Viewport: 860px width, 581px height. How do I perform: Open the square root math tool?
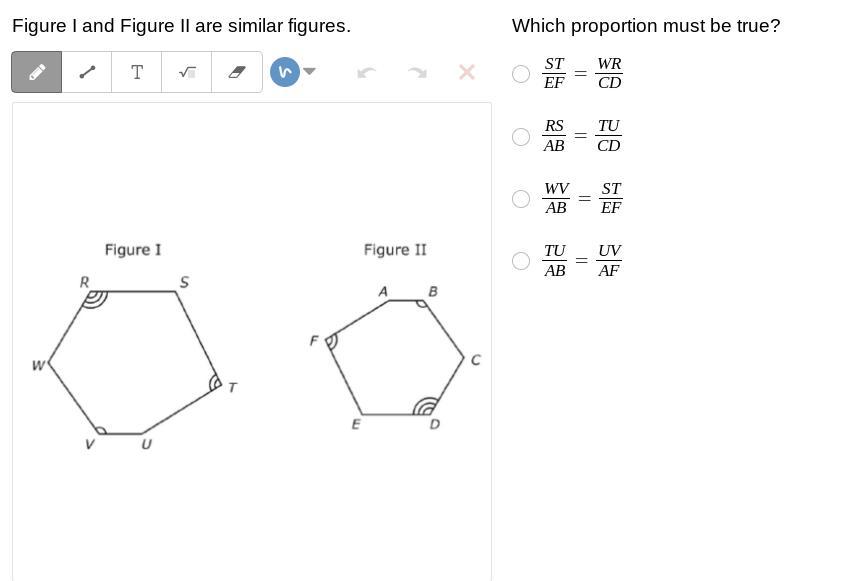pyautogui.click(x=187, y=72)
